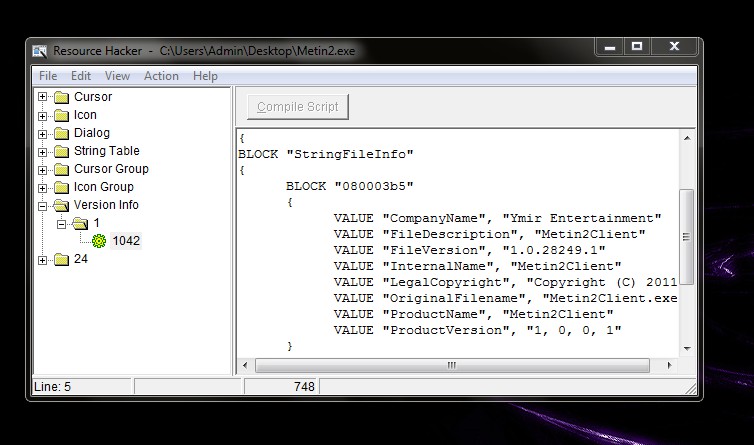Click the open Version Info folder icon
This screenshot has height=445, width=754.
62,205
